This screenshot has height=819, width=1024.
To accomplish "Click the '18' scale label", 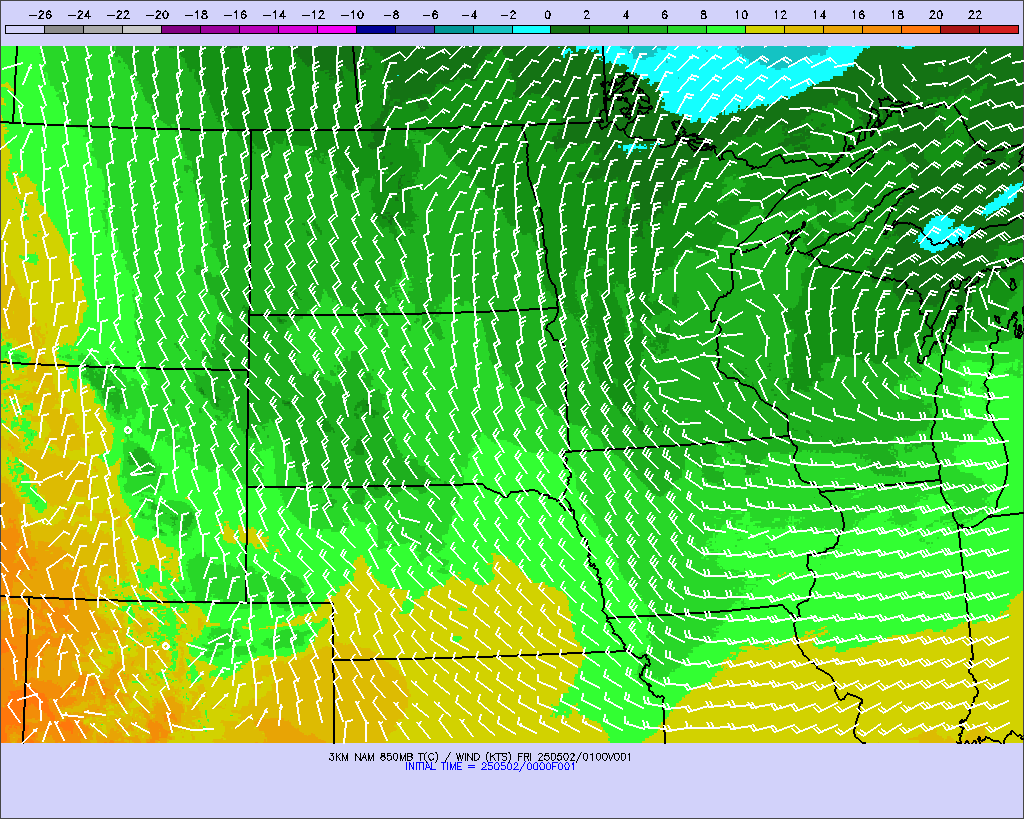I will tap(897, 15).
